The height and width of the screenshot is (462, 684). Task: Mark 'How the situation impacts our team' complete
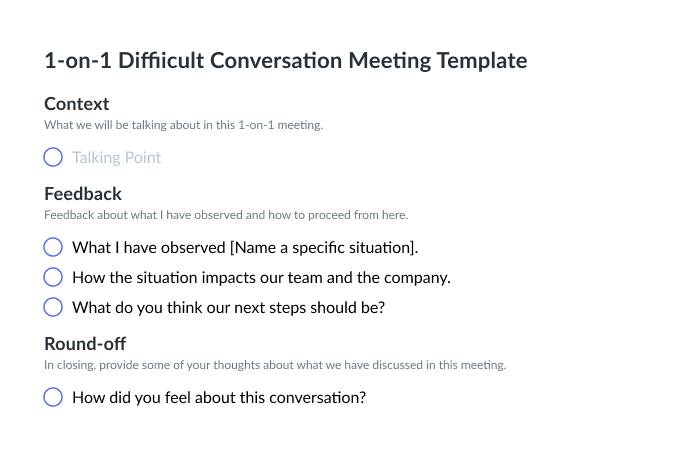(53, 277)
